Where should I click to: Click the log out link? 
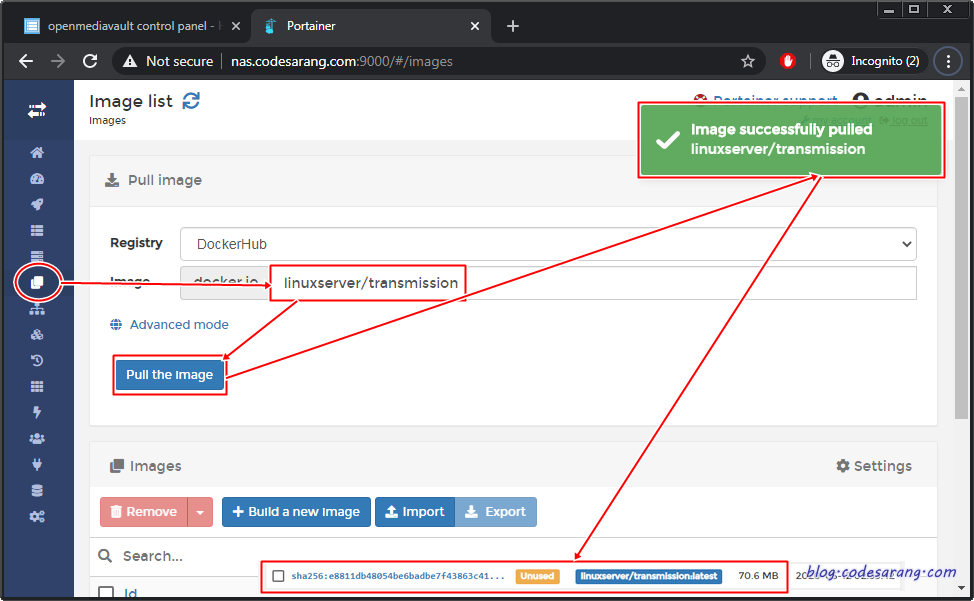tap(909, 120)
